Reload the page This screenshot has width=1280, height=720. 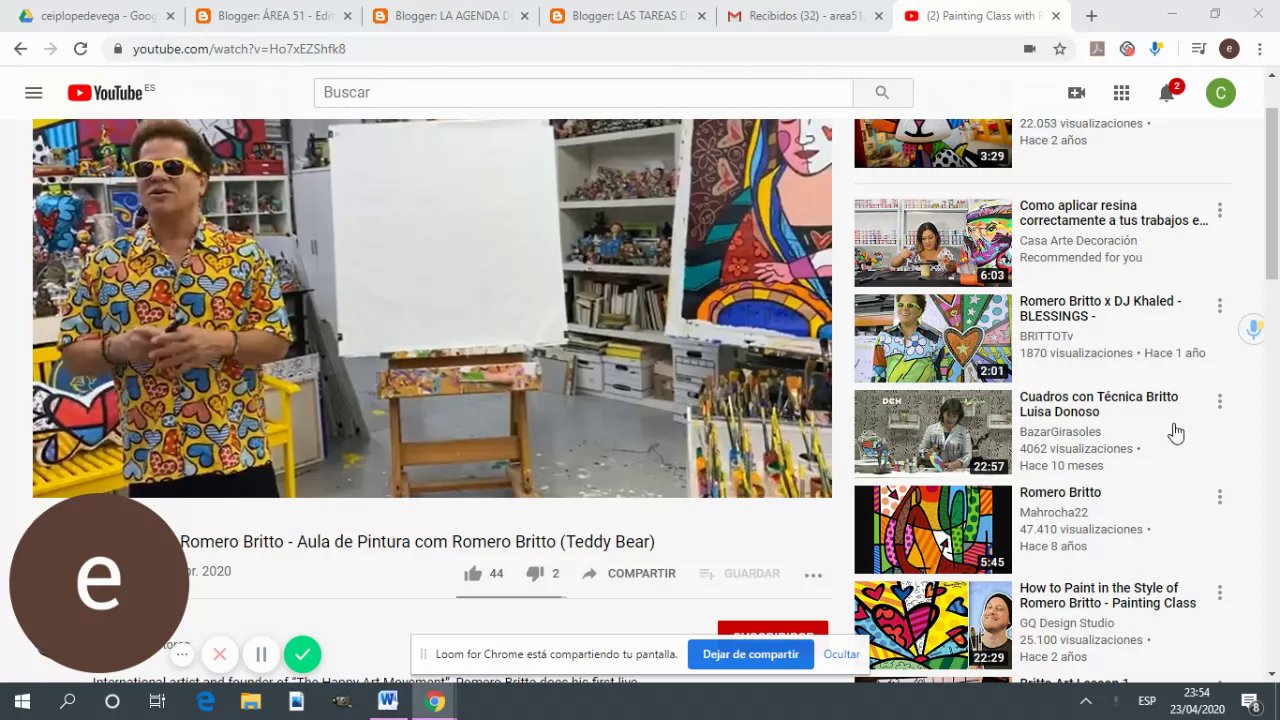[x=80, y=48]
